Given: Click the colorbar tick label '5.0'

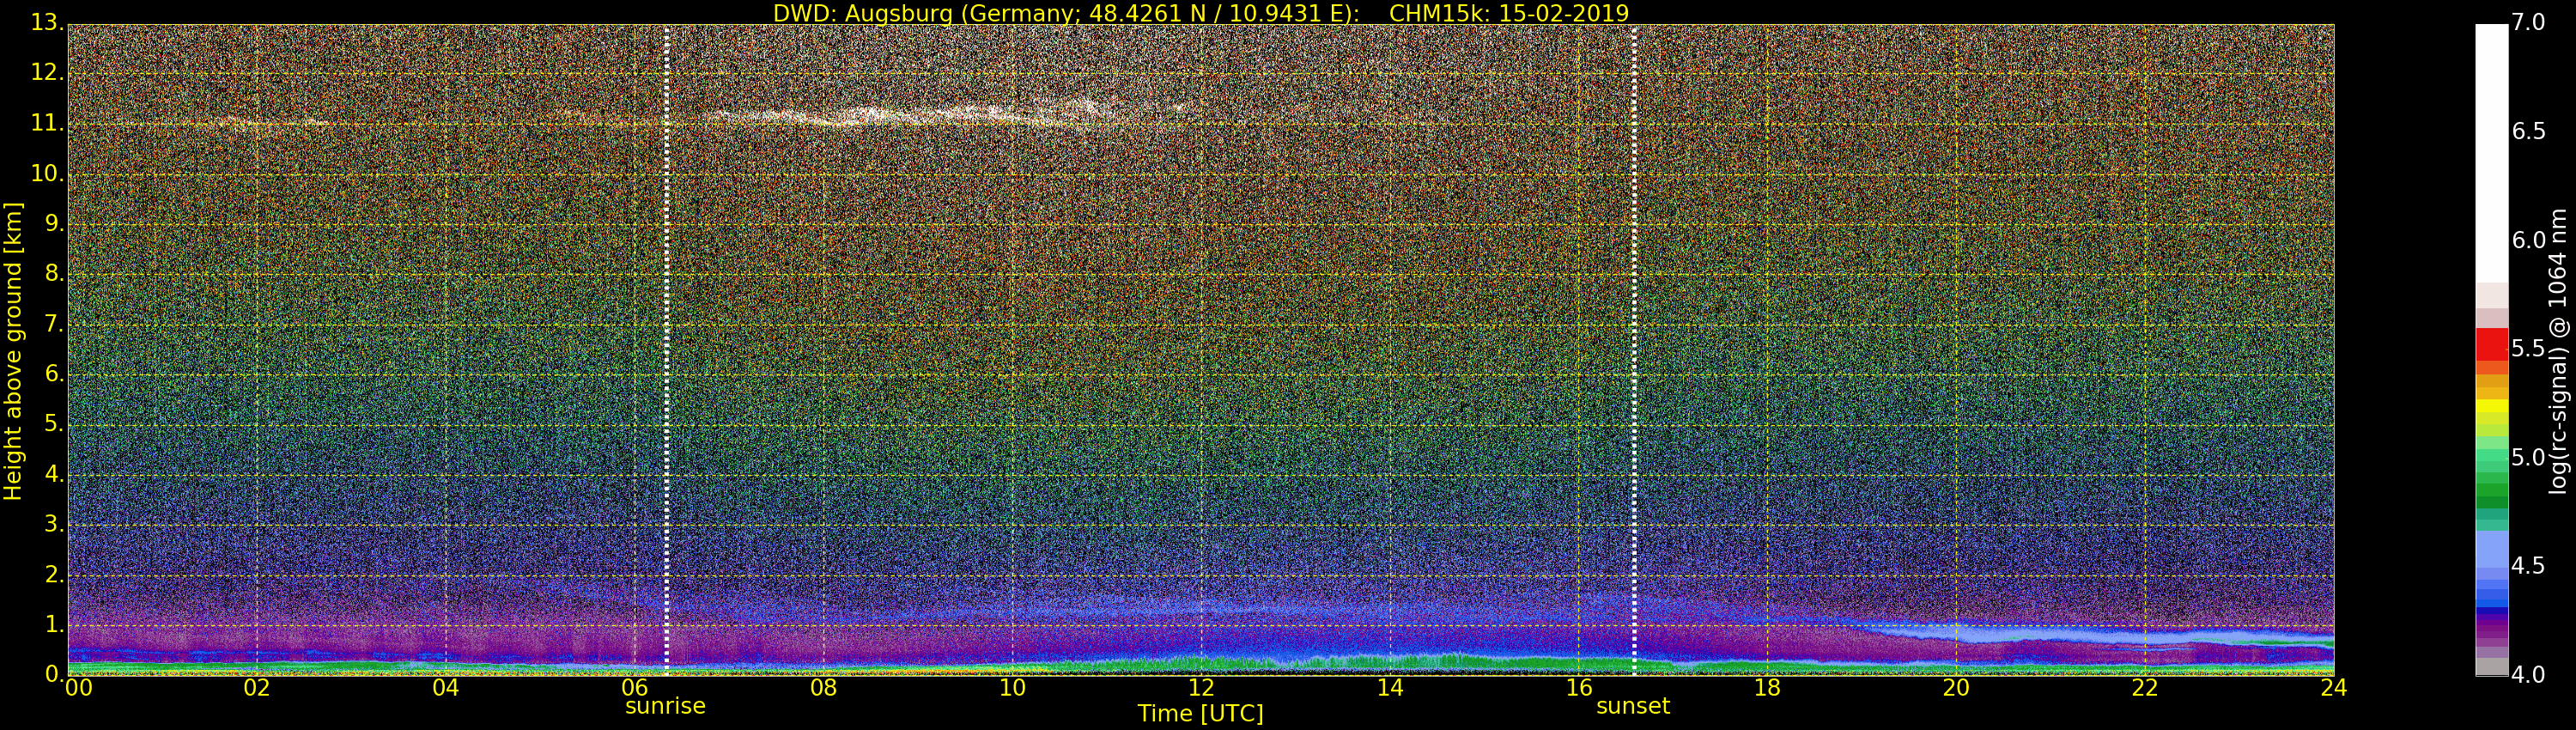Looking at the screenshot, I should pos(2529,457).
